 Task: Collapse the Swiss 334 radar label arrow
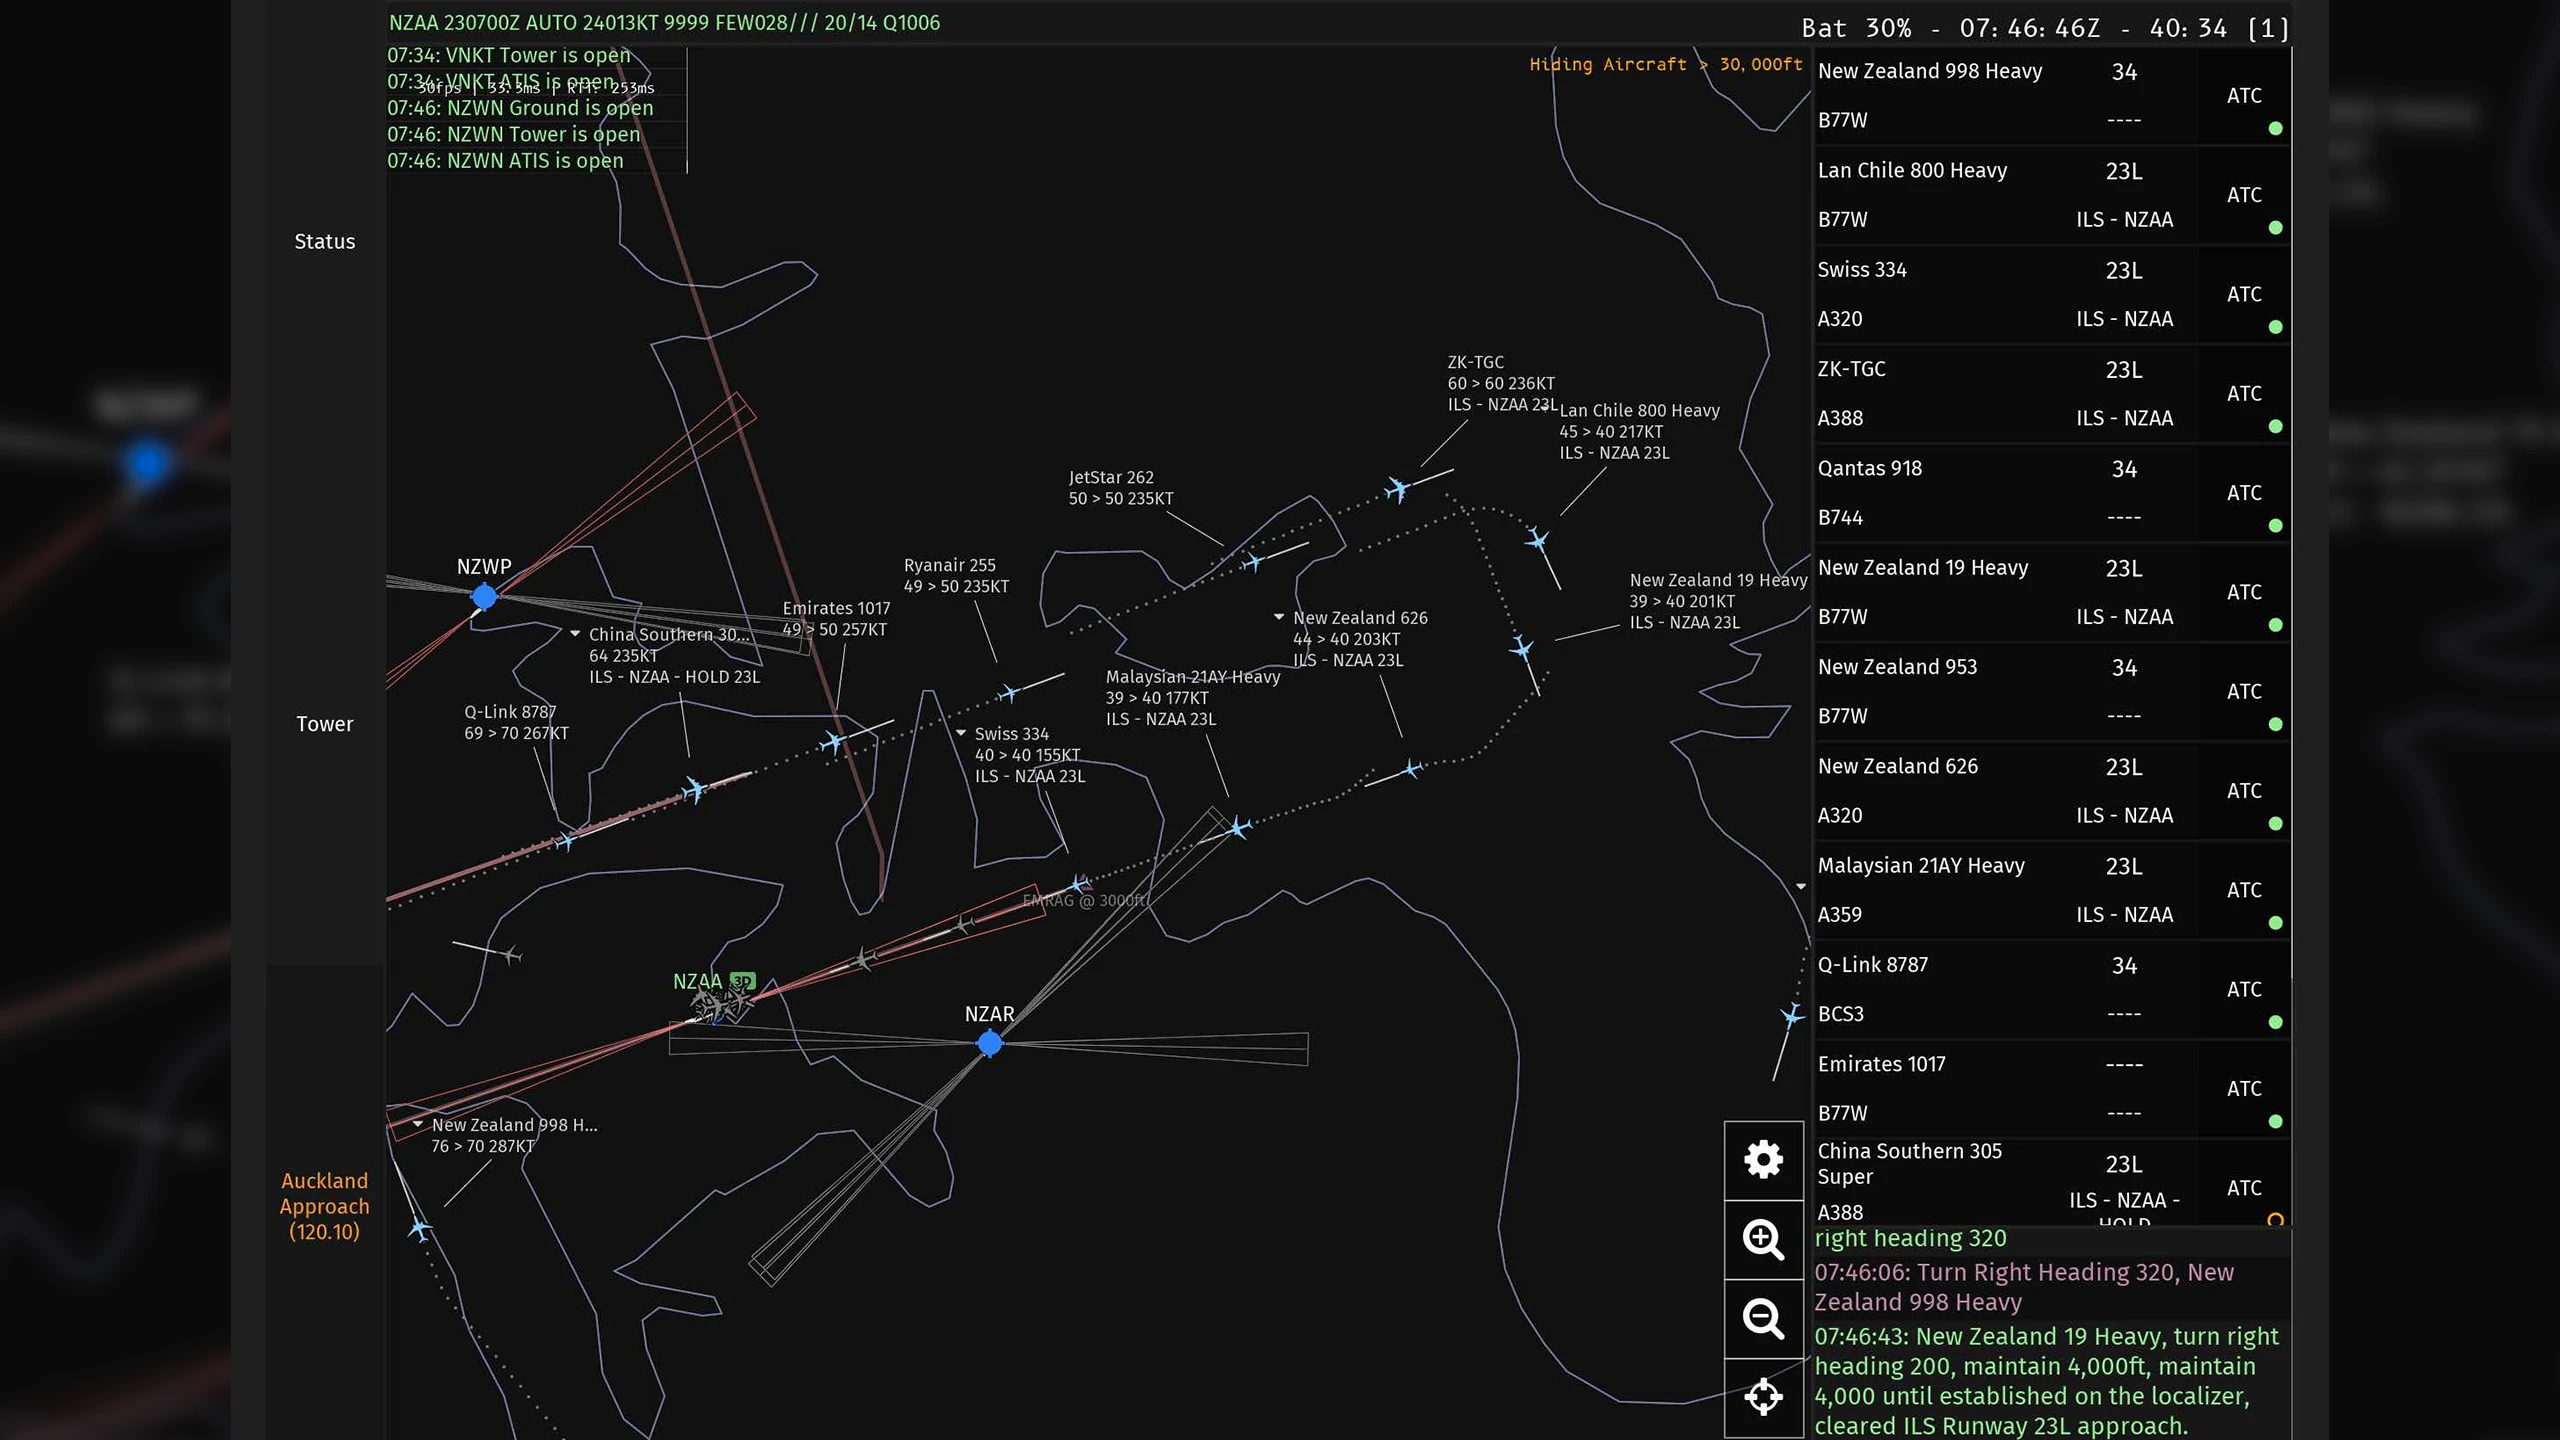(x=961, y=733)
